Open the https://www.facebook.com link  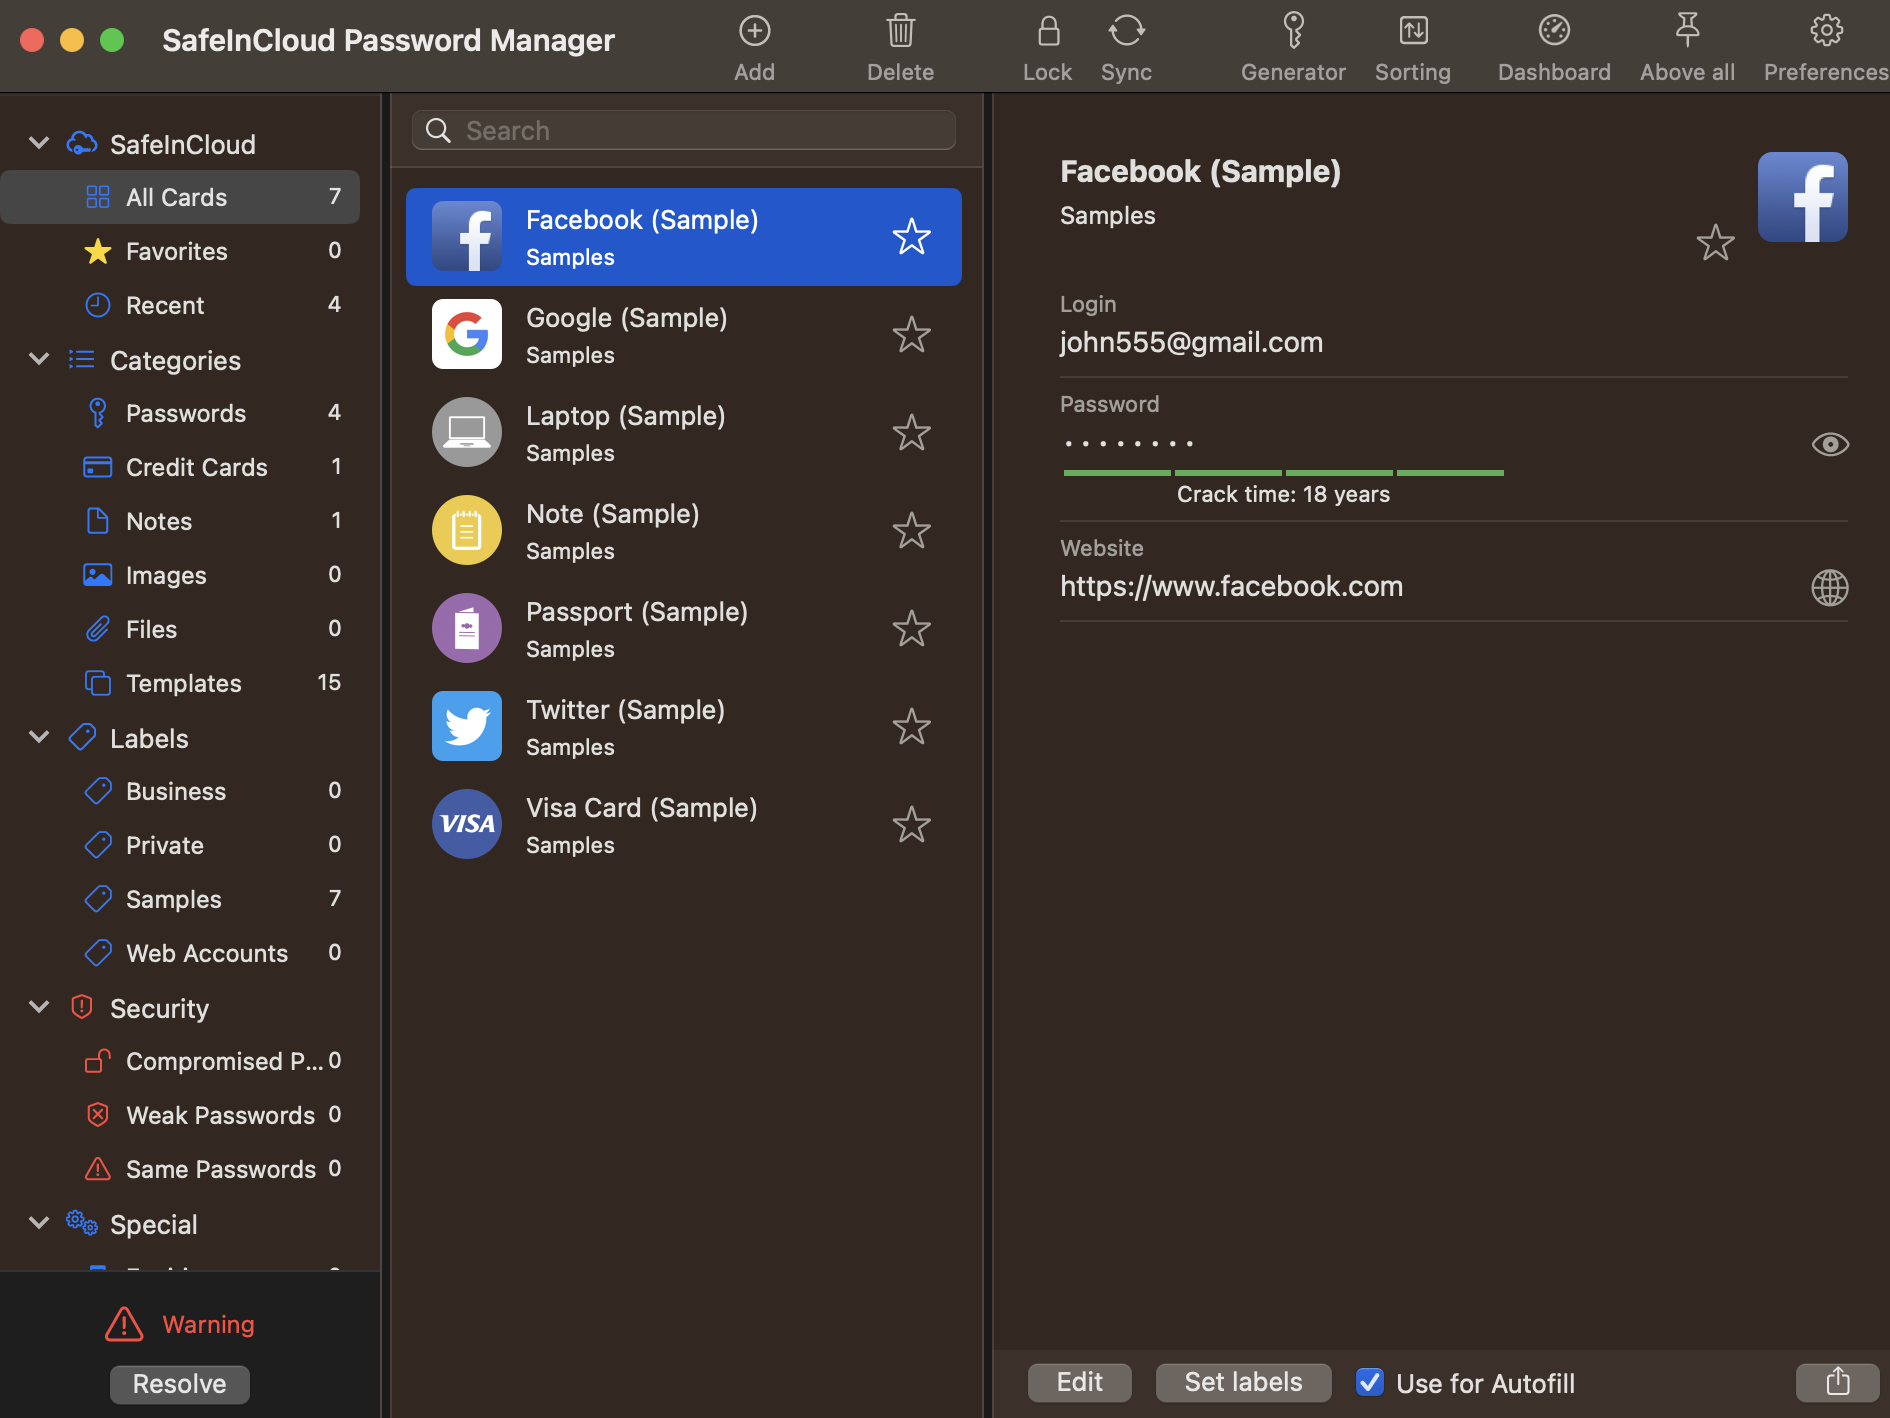click(x=1231, y=586)
